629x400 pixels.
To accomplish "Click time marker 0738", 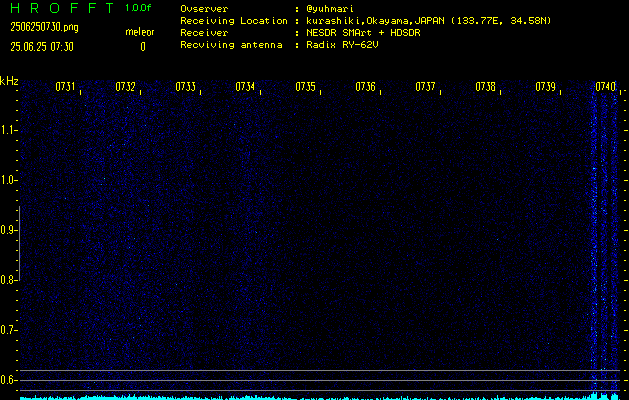I will 485,87.
